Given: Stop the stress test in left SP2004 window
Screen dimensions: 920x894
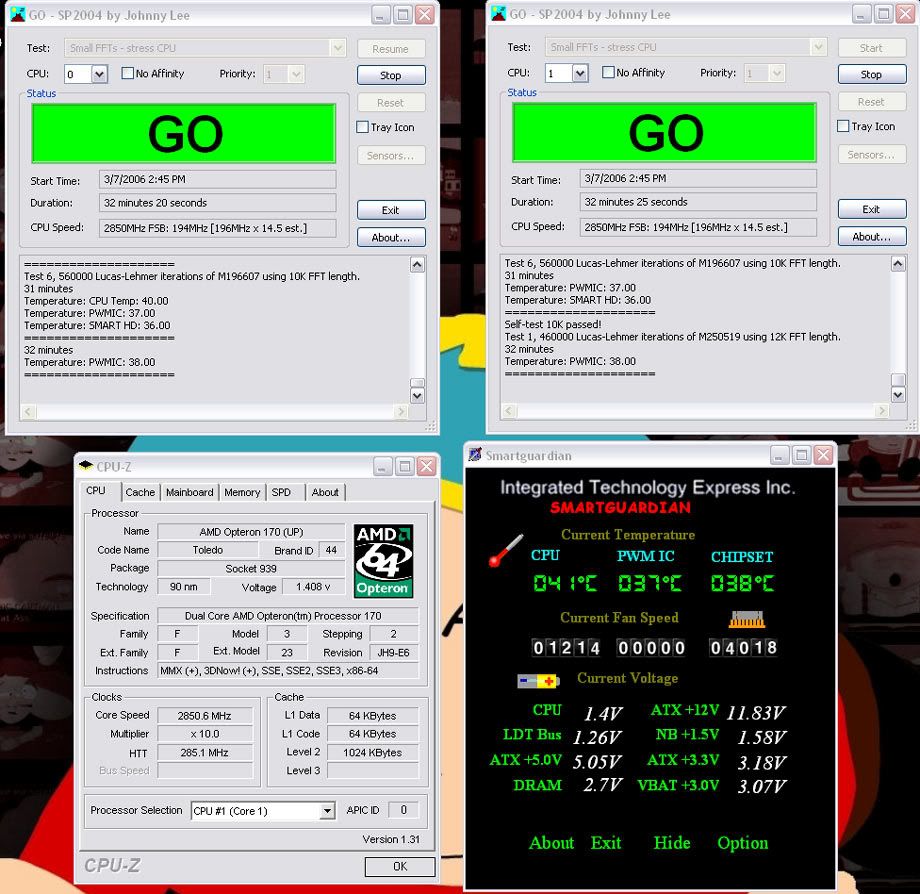Looking at the screenshot, I should 391,75.
